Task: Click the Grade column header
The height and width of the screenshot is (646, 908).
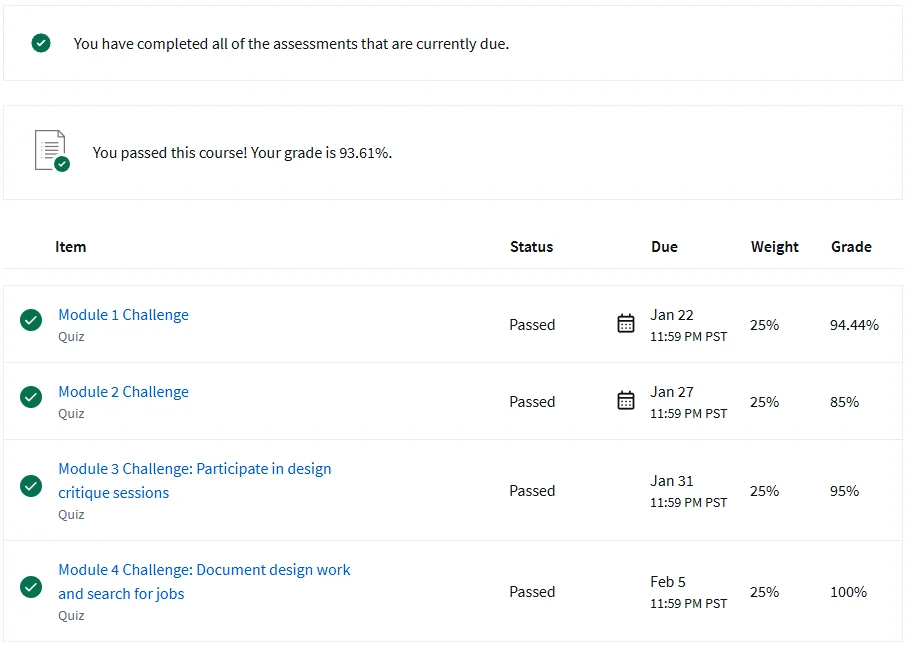Action: pyautogui.click(x=851, y=247)
